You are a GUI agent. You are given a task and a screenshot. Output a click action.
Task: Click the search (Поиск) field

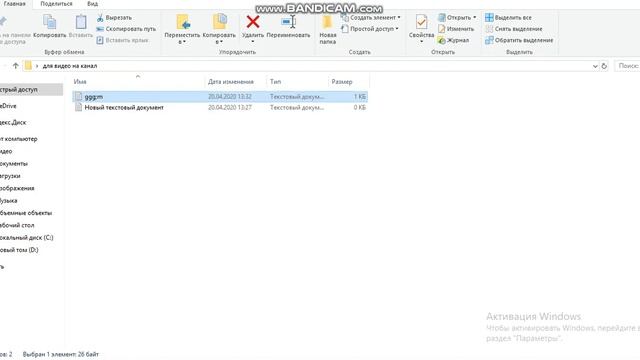coord(627,66)
